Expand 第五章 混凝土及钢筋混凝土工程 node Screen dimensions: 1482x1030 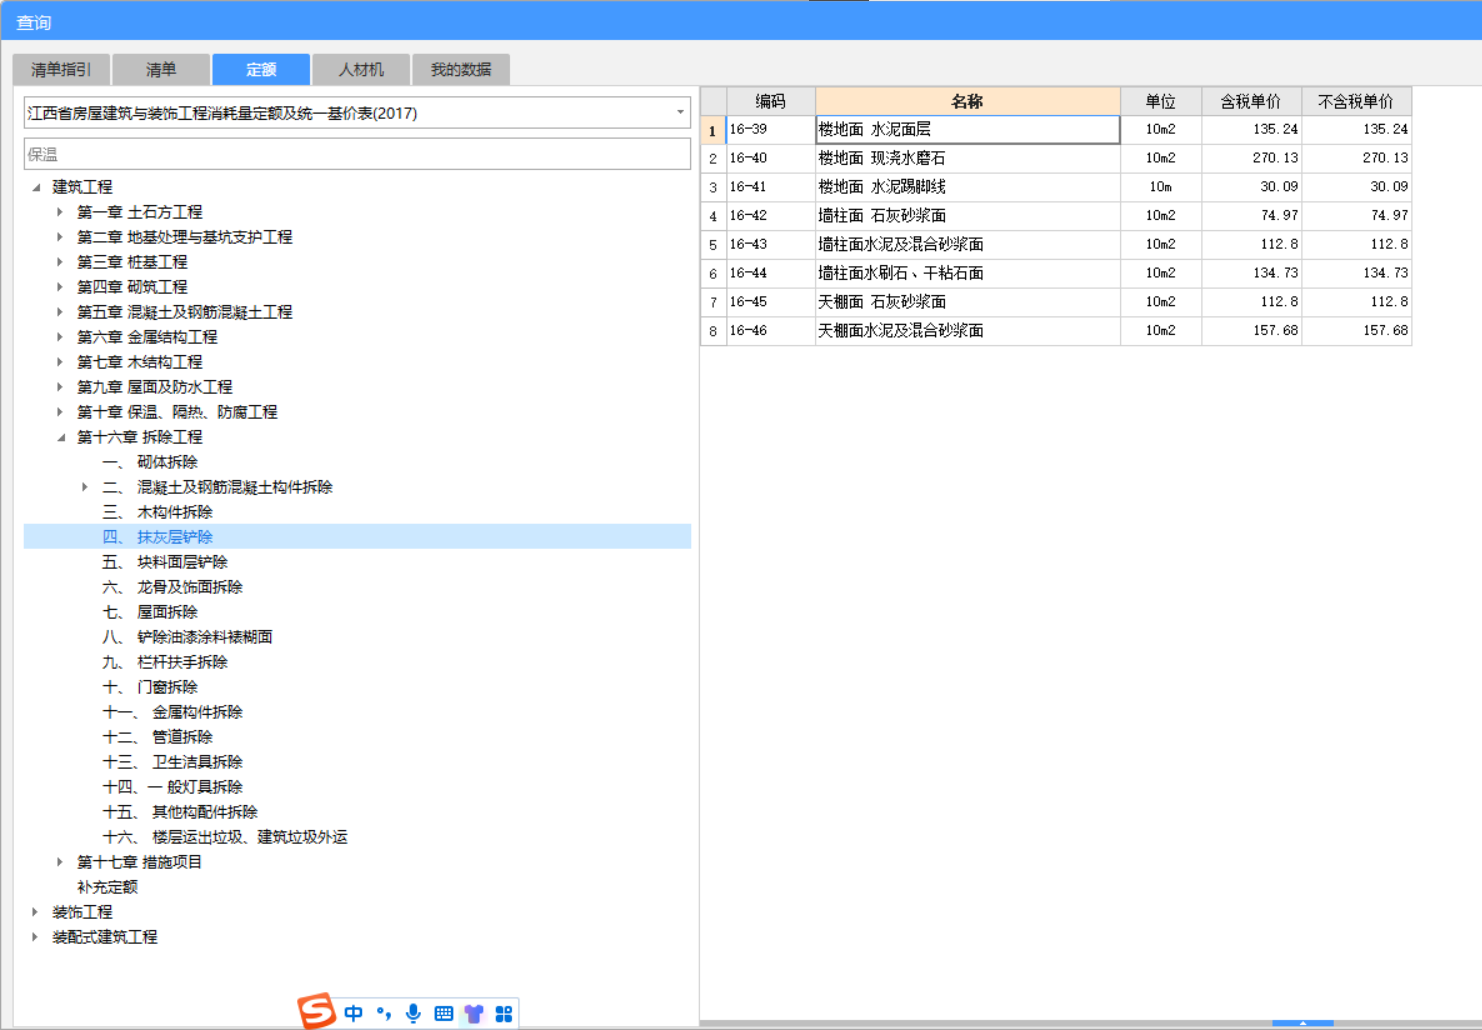coord(60,312)
